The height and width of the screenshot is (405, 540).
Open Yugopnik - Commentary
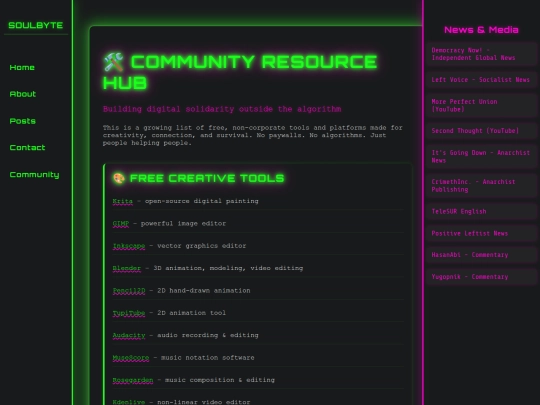click(481, 277)
